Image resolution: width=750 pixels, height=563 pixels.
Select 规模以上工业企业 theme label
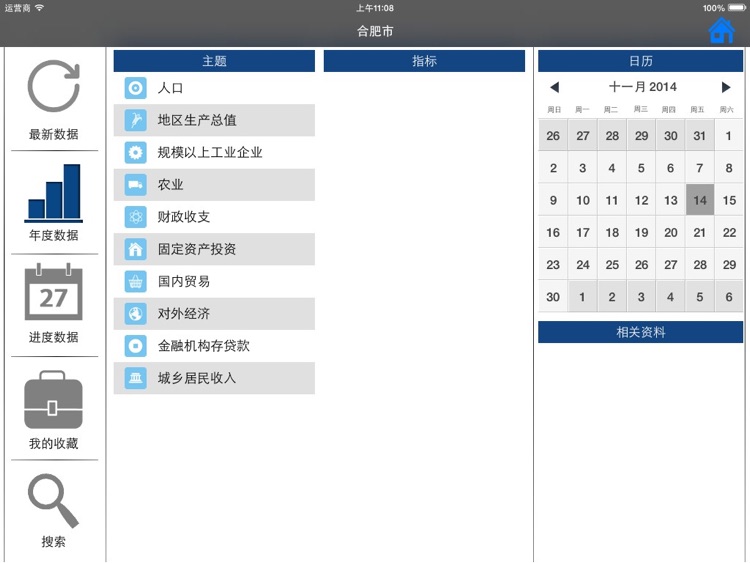click(x=210, y=153)
